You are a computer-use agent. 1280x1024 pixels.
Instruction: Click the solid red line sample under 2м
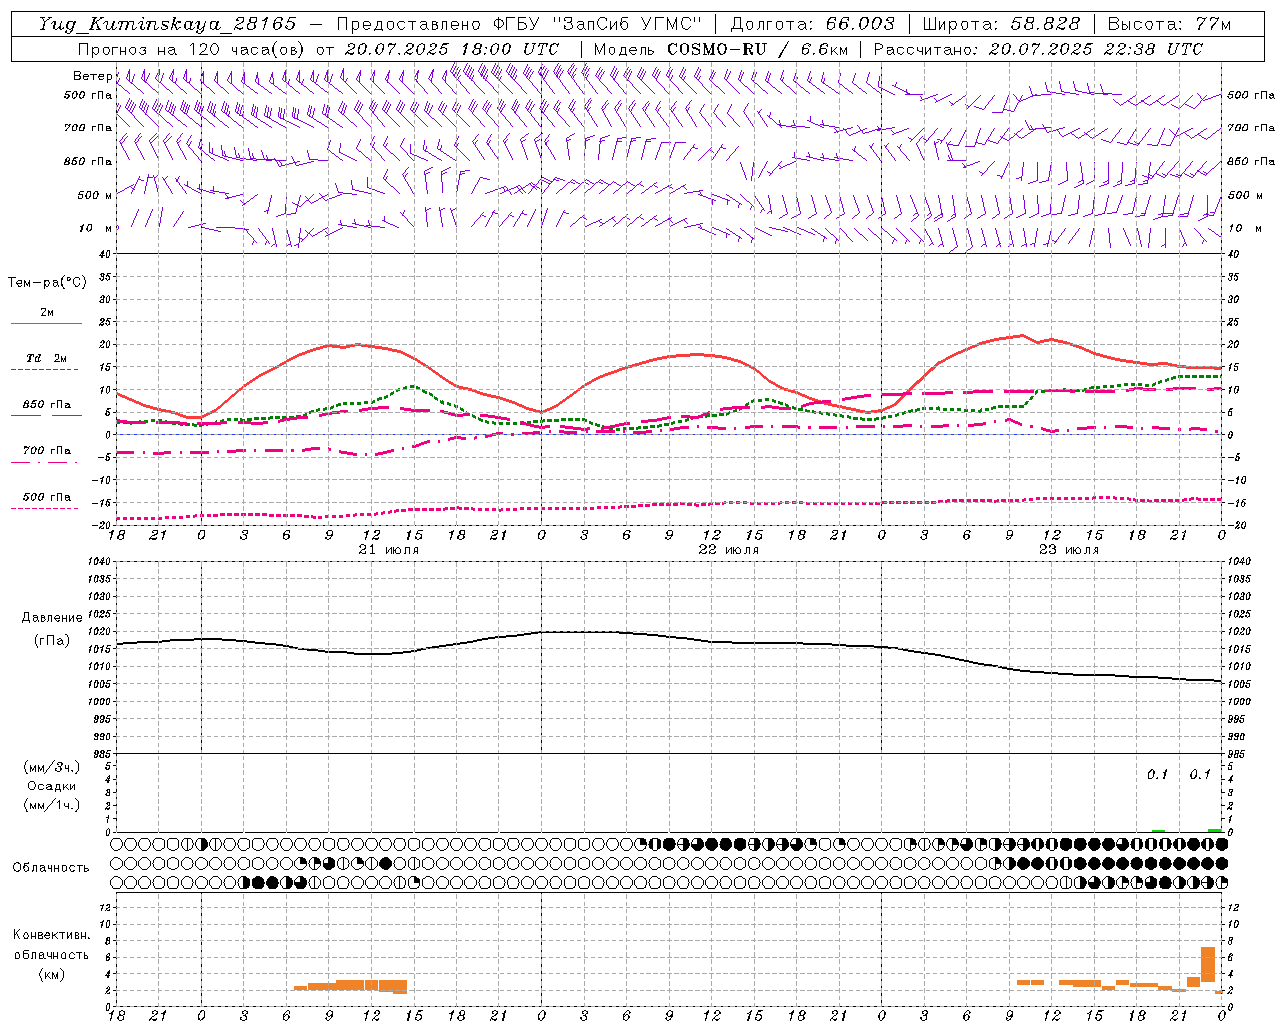click(46, 323)
